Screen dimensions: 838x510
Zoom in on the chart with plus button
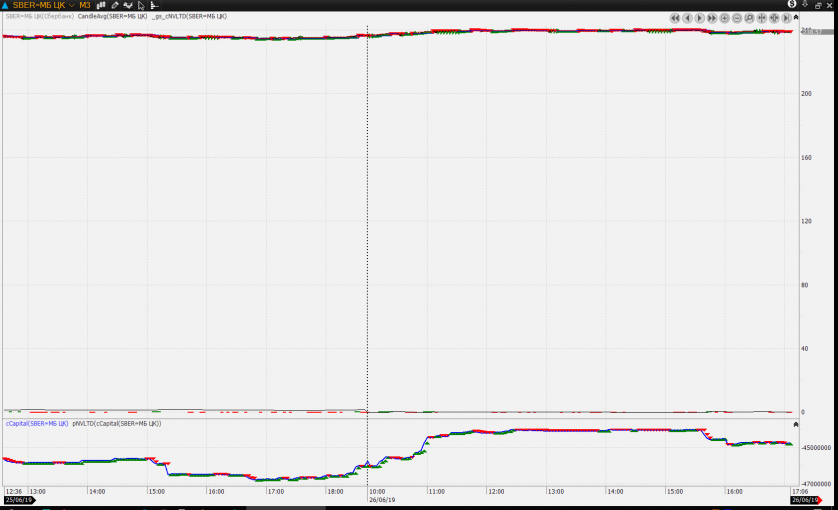pyautogui.click(x=724, y=18)
